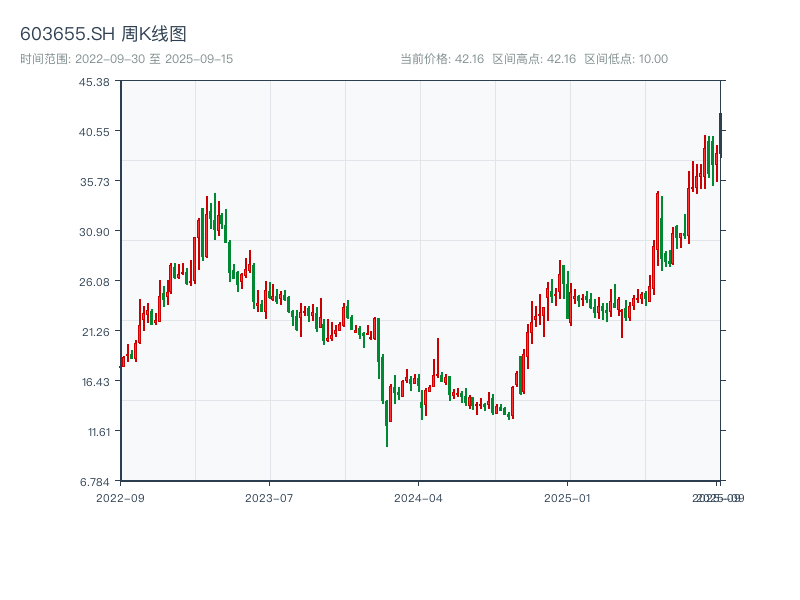The height and width of the screenshot is (600, 800).
Task: Click the 11.61 y-axis price label
Action: (x=96, y=431)
